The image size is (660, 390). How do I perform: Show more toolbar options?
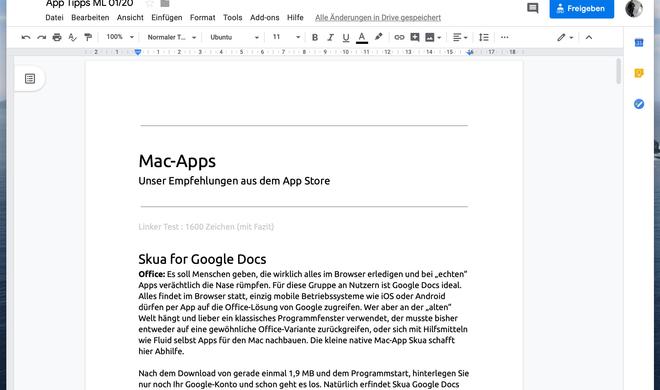point(505,37)
